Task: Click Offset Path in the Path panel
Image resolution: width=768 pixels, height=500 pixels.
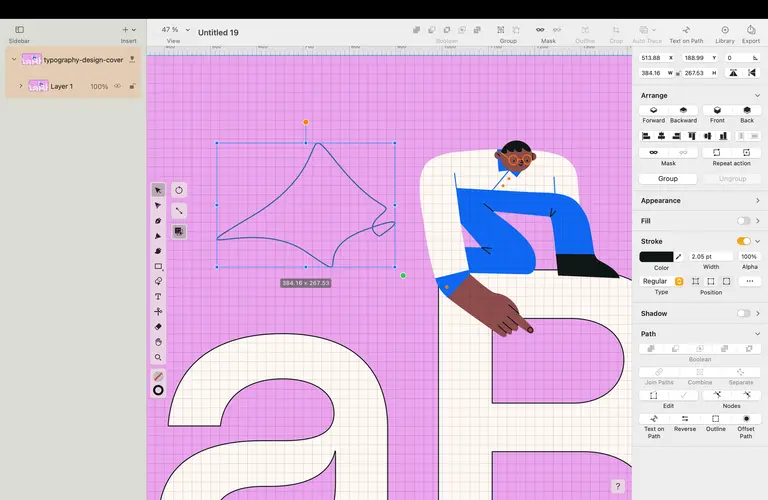Action: [746, 419]
